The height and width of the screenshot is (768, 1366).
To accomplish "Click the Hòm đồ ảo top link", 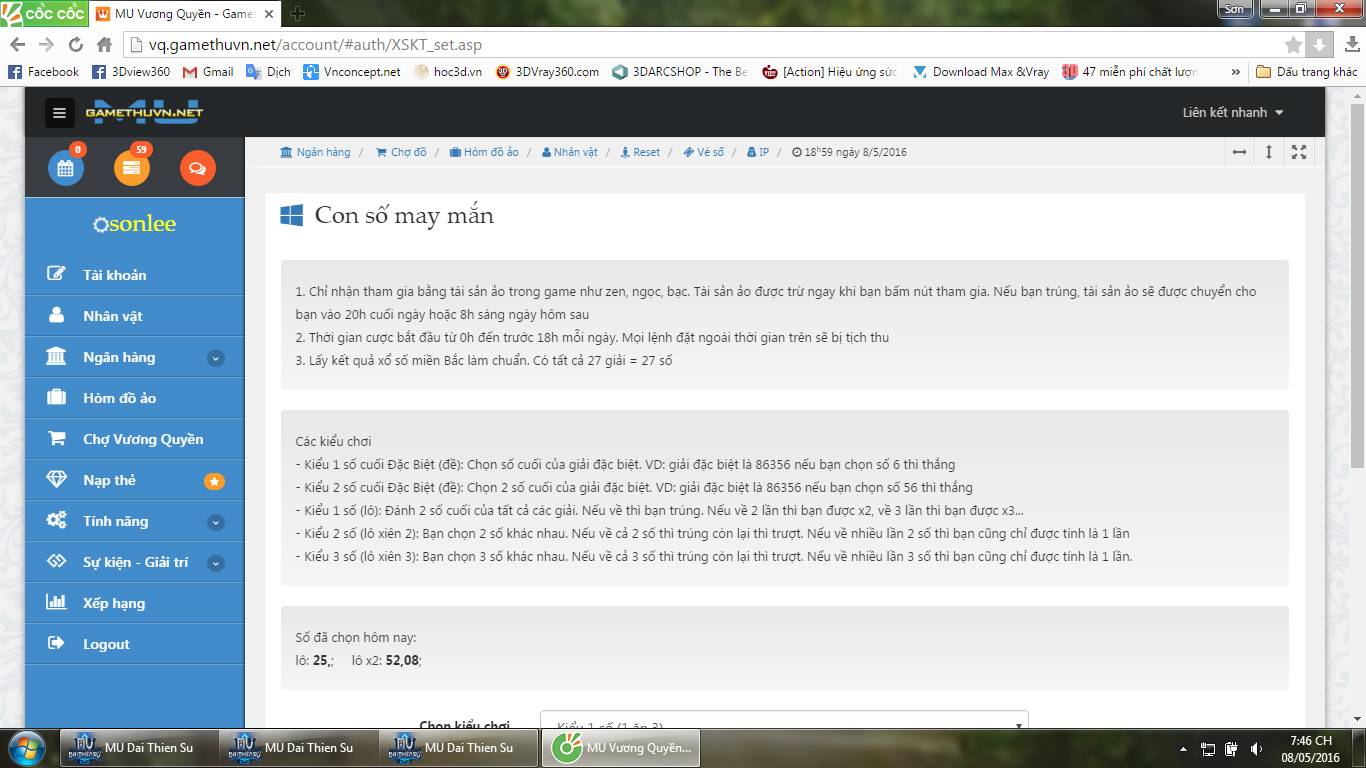I will click(x=484, y=152).
